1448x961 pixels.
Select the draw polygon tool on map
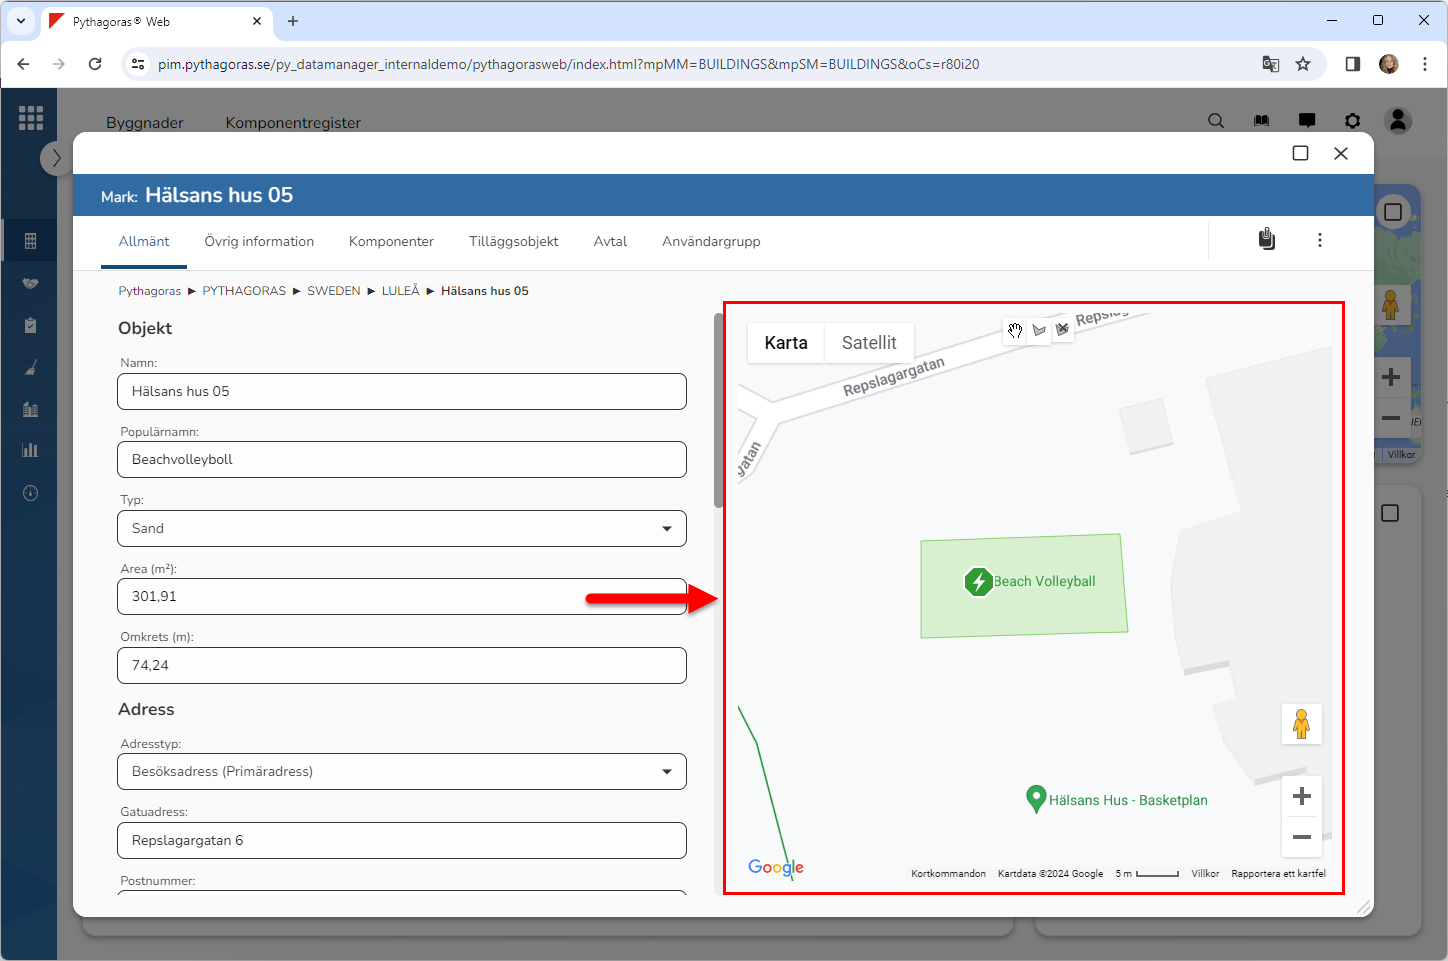[1039, 331]
